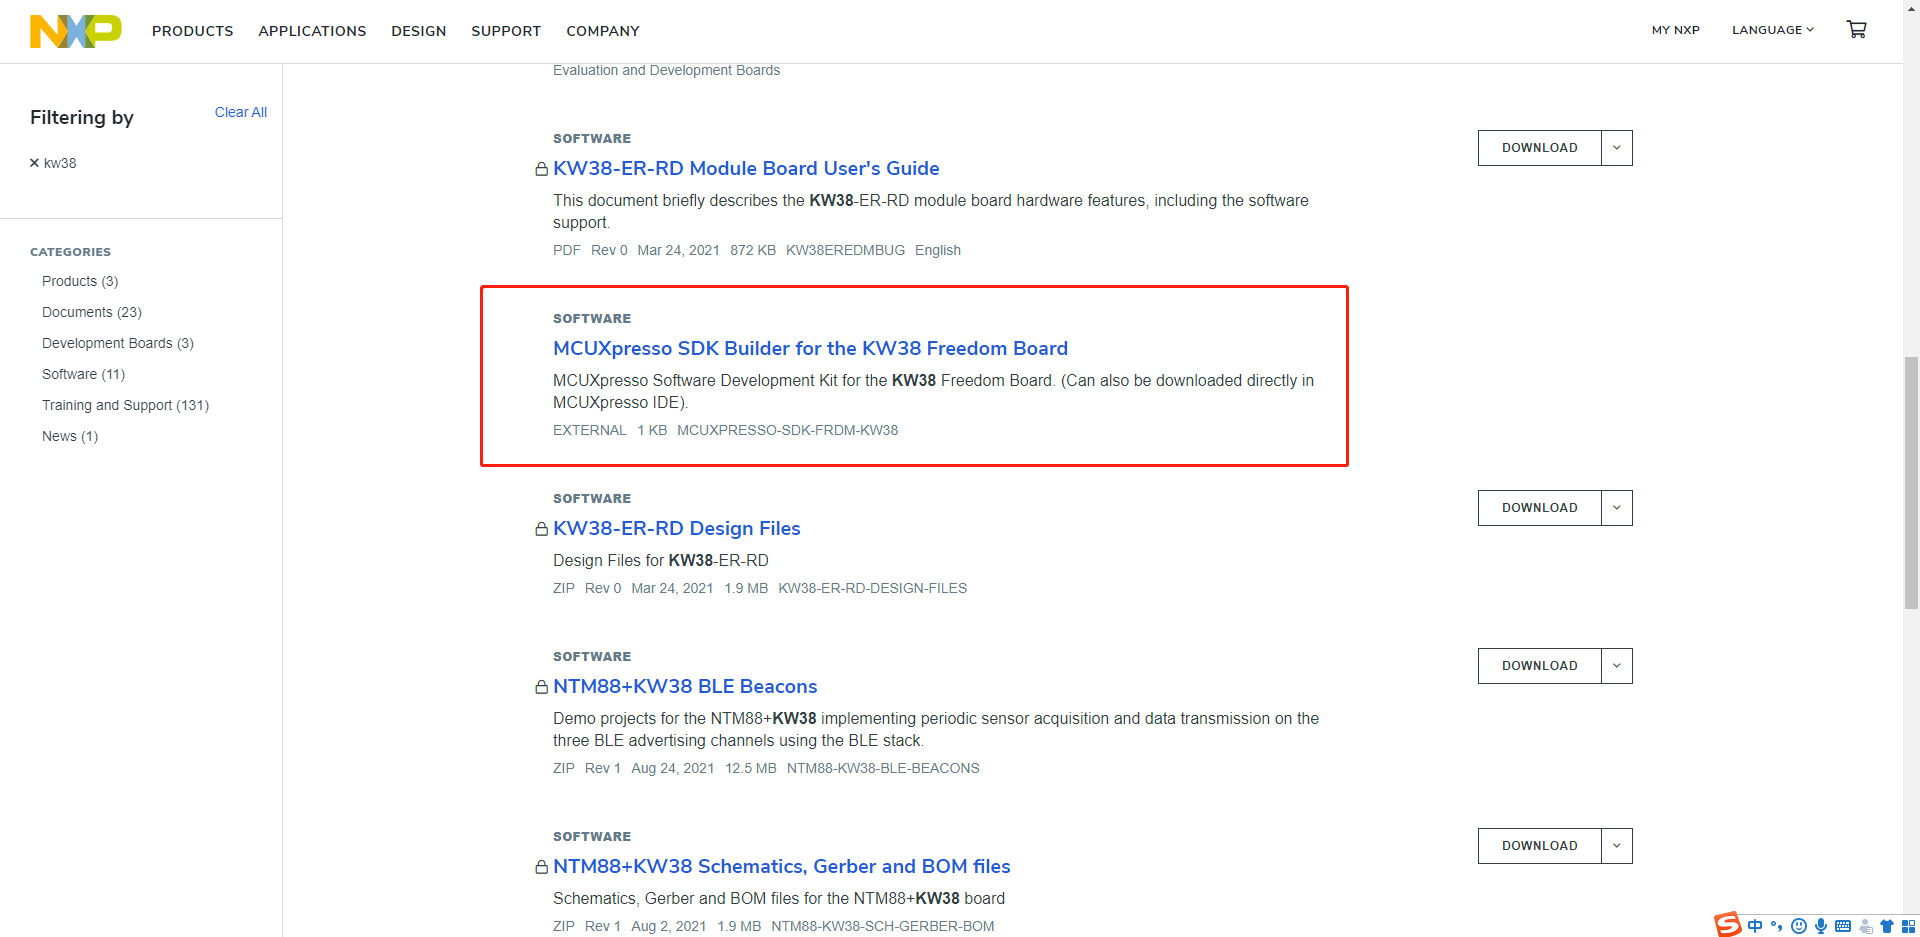Click lock icon beside NTM88+KW38 BLE Beacons

(541, 687)
